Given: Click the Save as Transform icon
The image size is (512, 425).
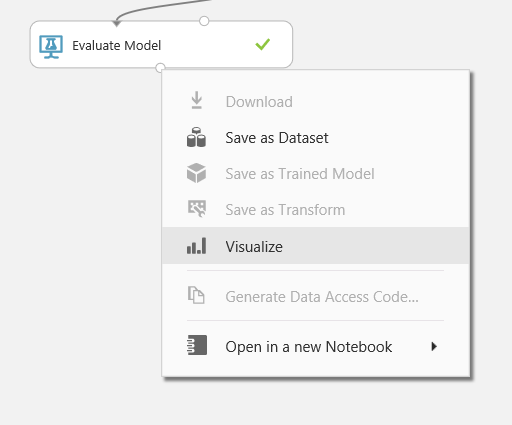Looking at the screenshot, I should 197,209.
